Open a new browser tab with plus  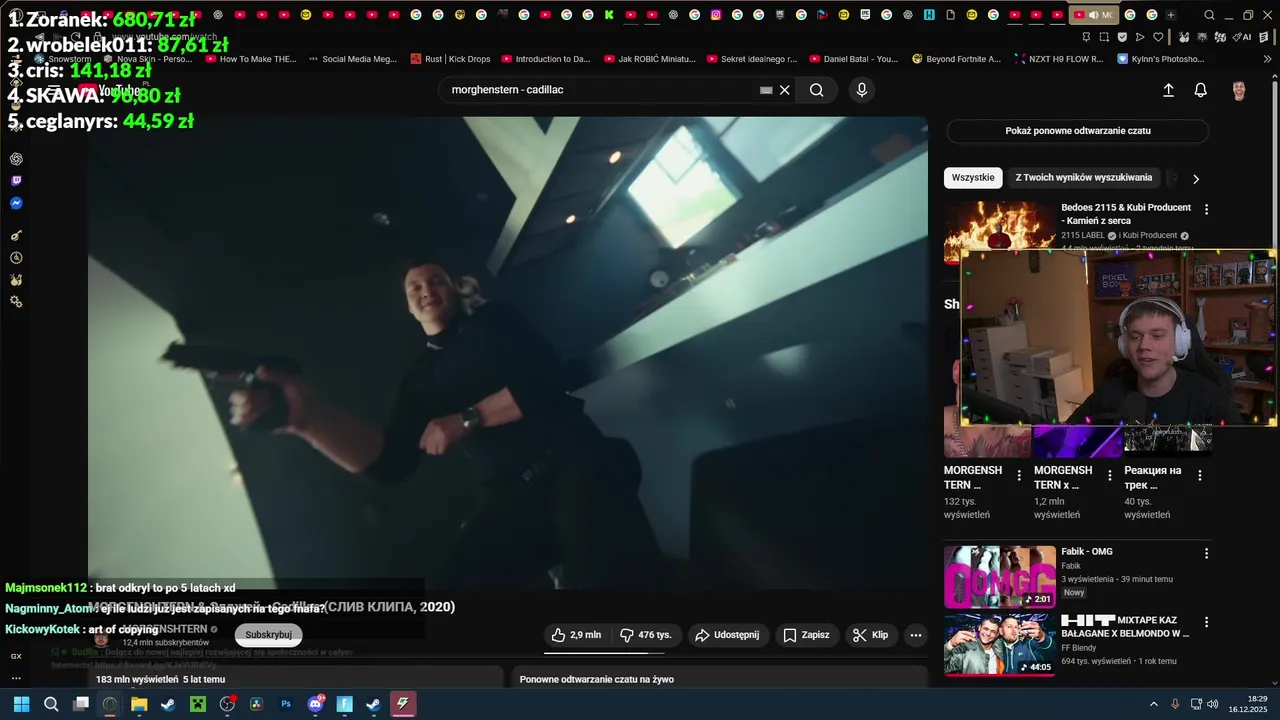(1171, 15)
